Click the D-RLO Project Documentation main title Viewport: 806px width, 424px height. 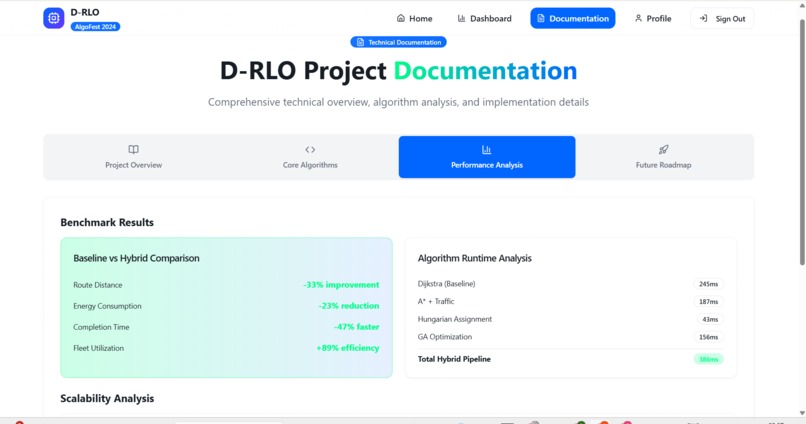coord(398,70)
